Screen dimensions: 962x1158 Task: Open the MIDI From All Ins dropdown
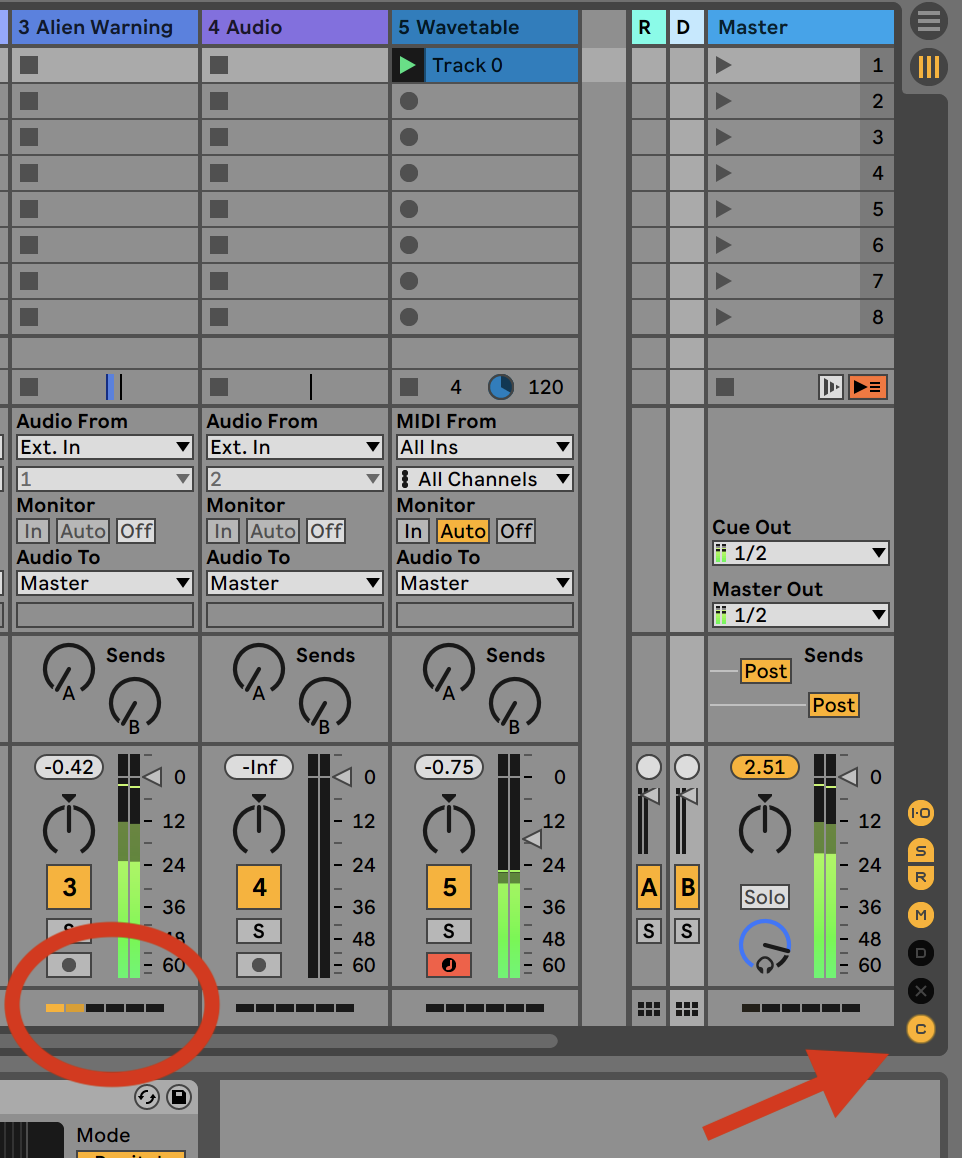coord(485,447)
